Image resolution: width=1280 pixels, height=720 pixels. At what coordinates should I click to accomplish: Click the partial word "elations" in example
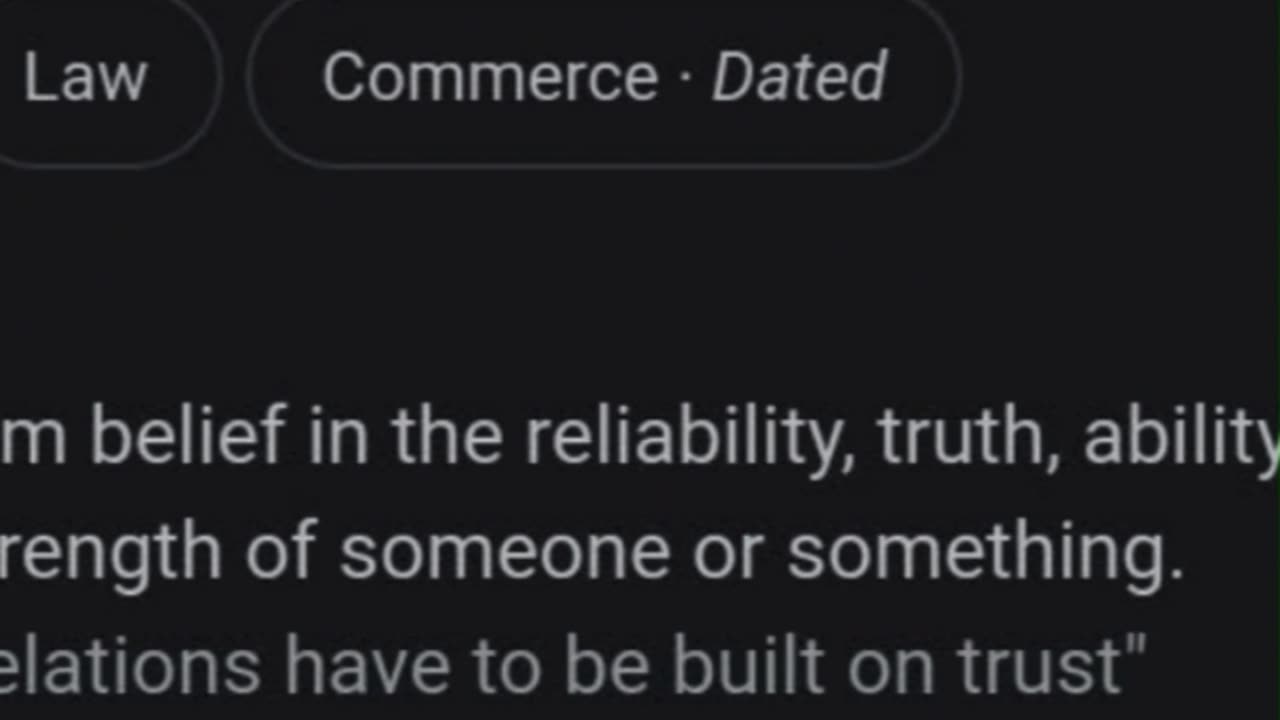(x=130, y=666)
